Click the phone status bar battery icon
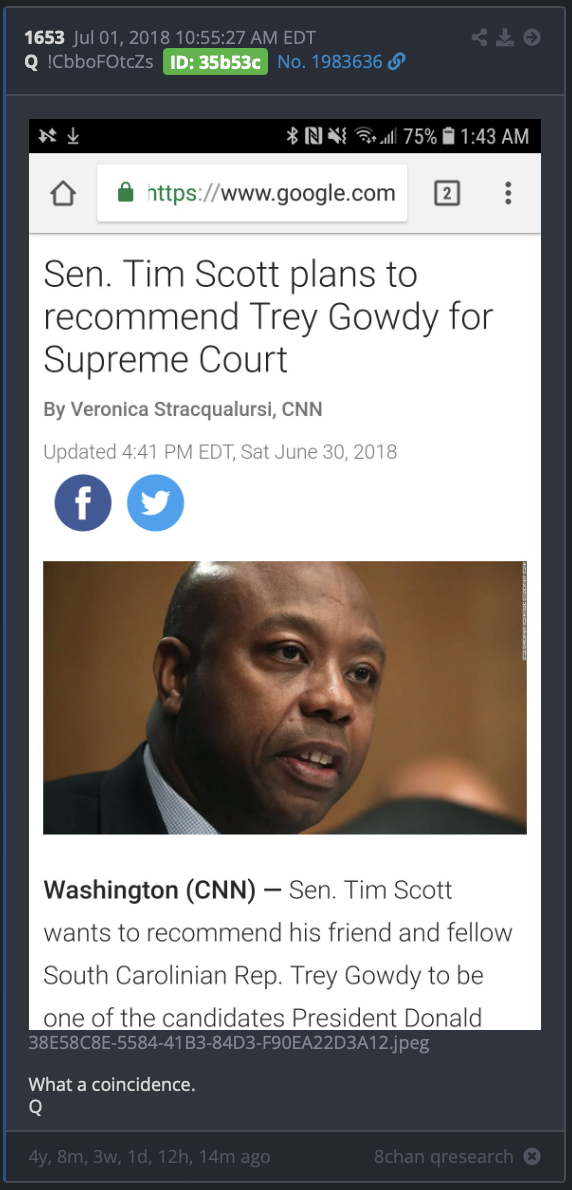The image size is (572, 1190). (x=448, y=137)
